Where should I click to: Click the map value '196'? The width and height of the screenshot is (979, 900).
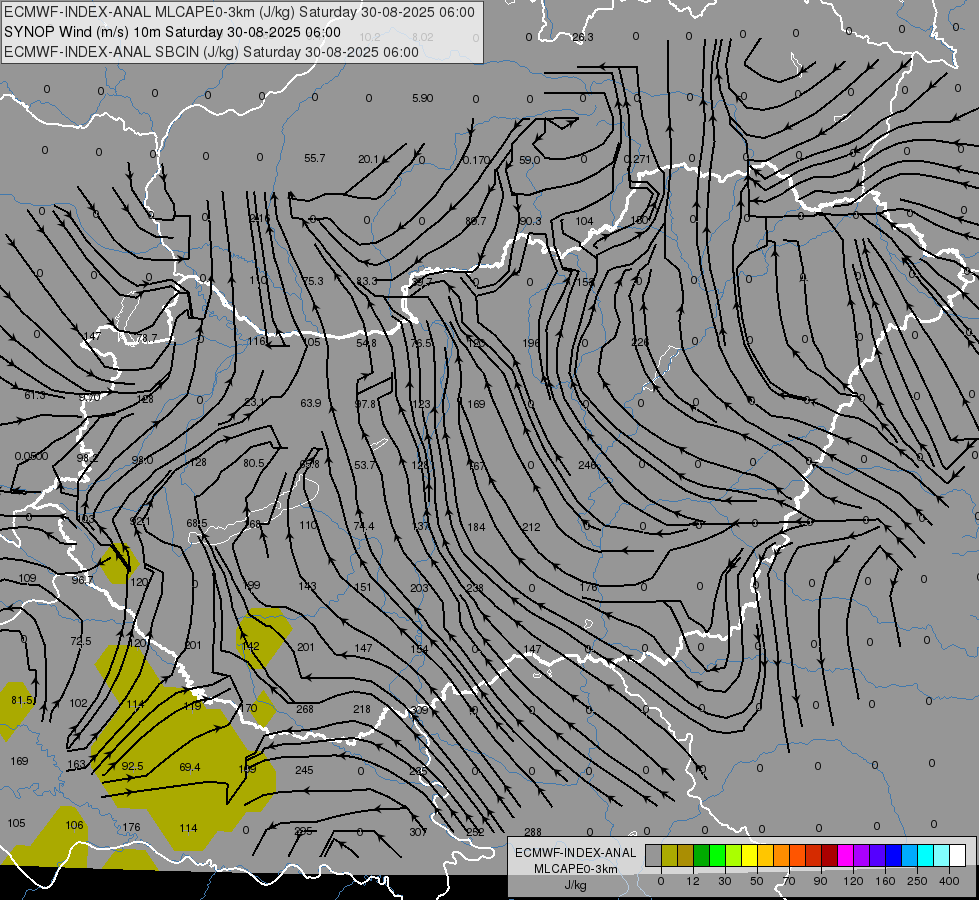click(x=531, y=343)
